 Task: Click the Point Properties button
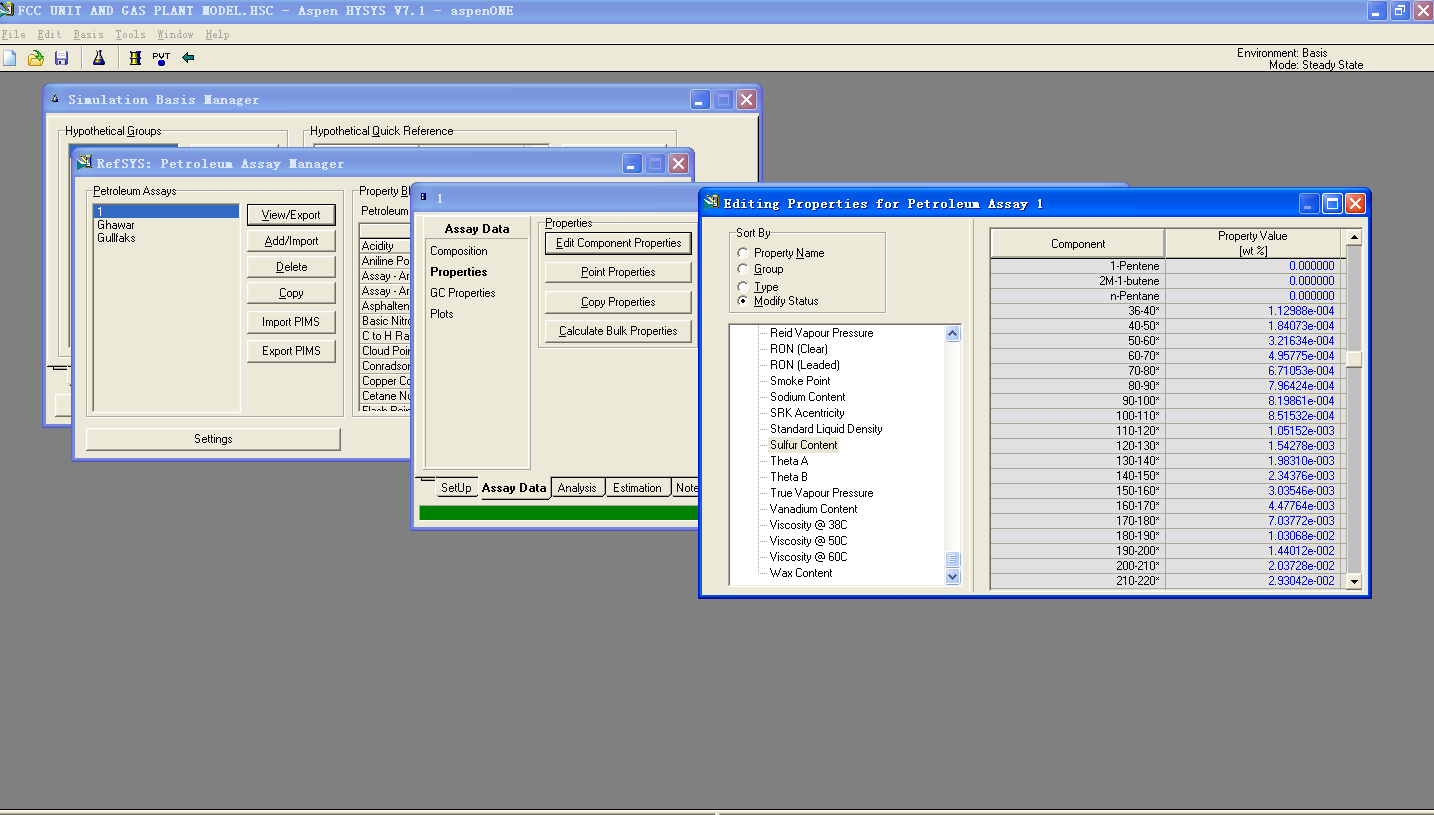(x=618, y=272)
